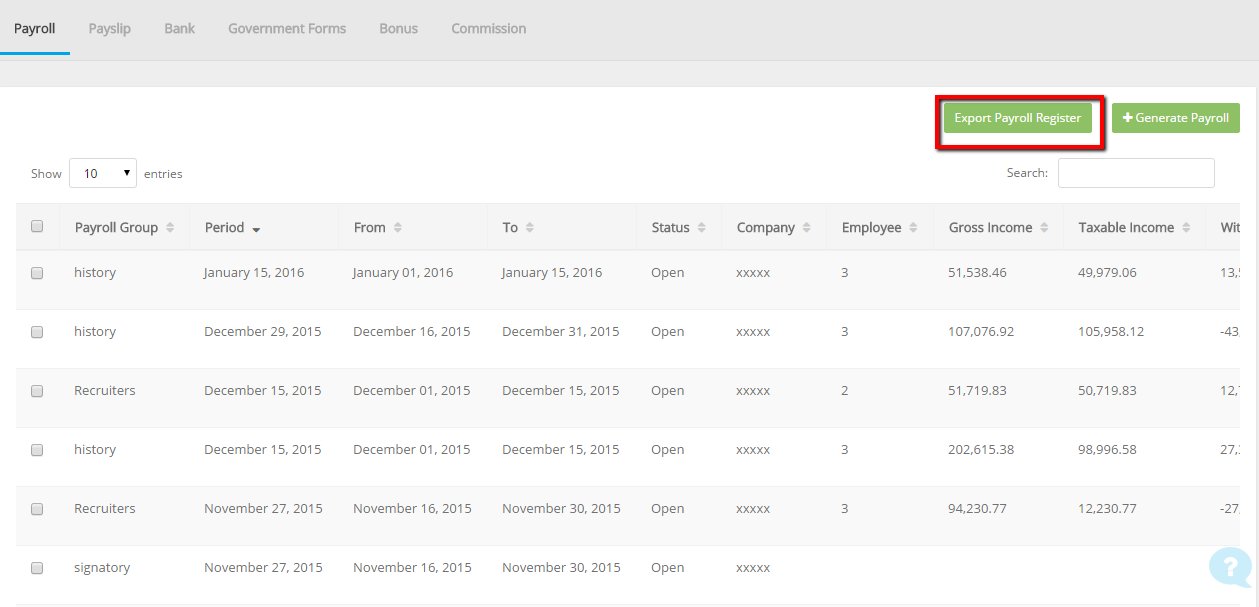The image size is (1259, 607).
Task: Click the signatory payroll group cell
Action: (x=102, y=568)
